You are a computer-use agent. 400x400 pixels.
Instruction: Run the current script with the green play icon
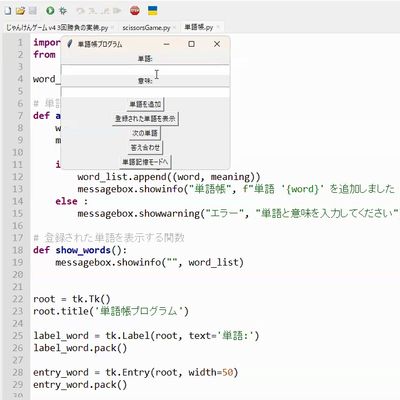pos(50,11)
